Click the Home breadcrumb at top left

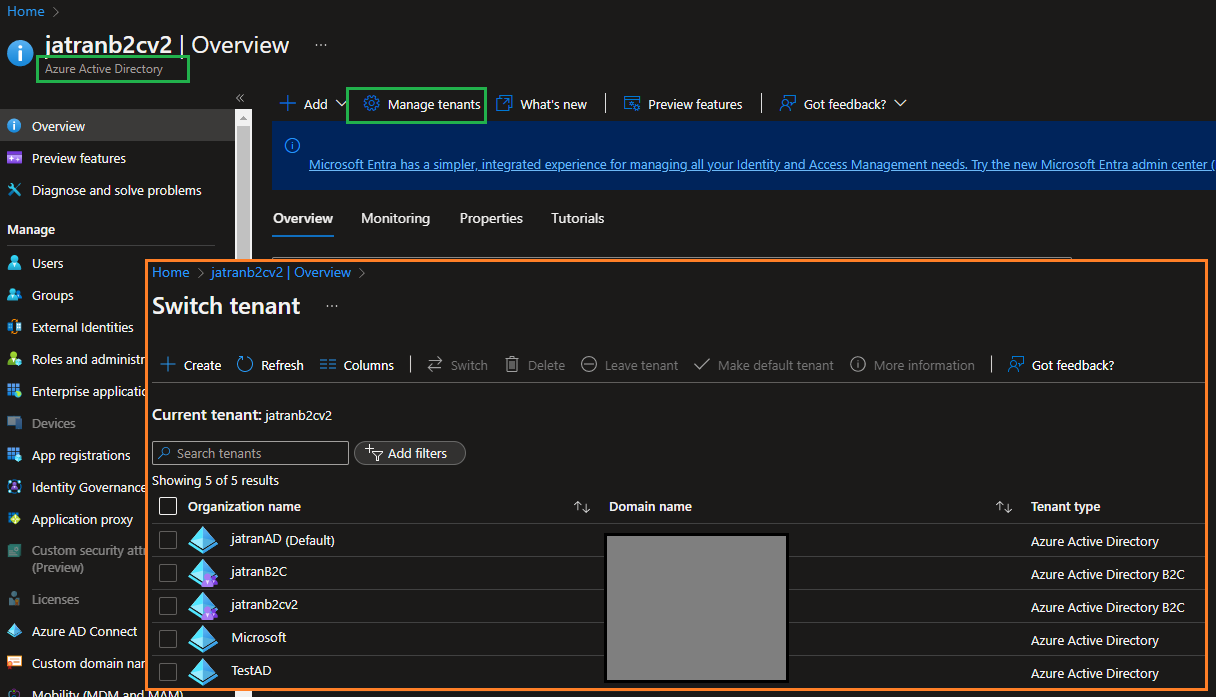pos(26,11)
